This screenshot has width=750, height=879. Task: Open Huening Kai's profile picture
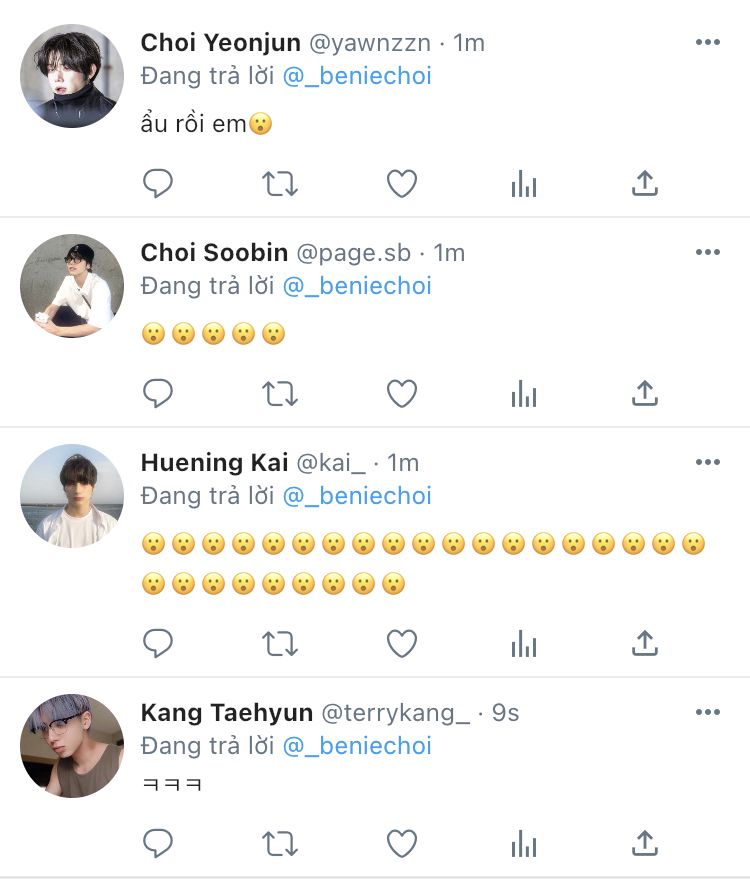tap(72, 496)
